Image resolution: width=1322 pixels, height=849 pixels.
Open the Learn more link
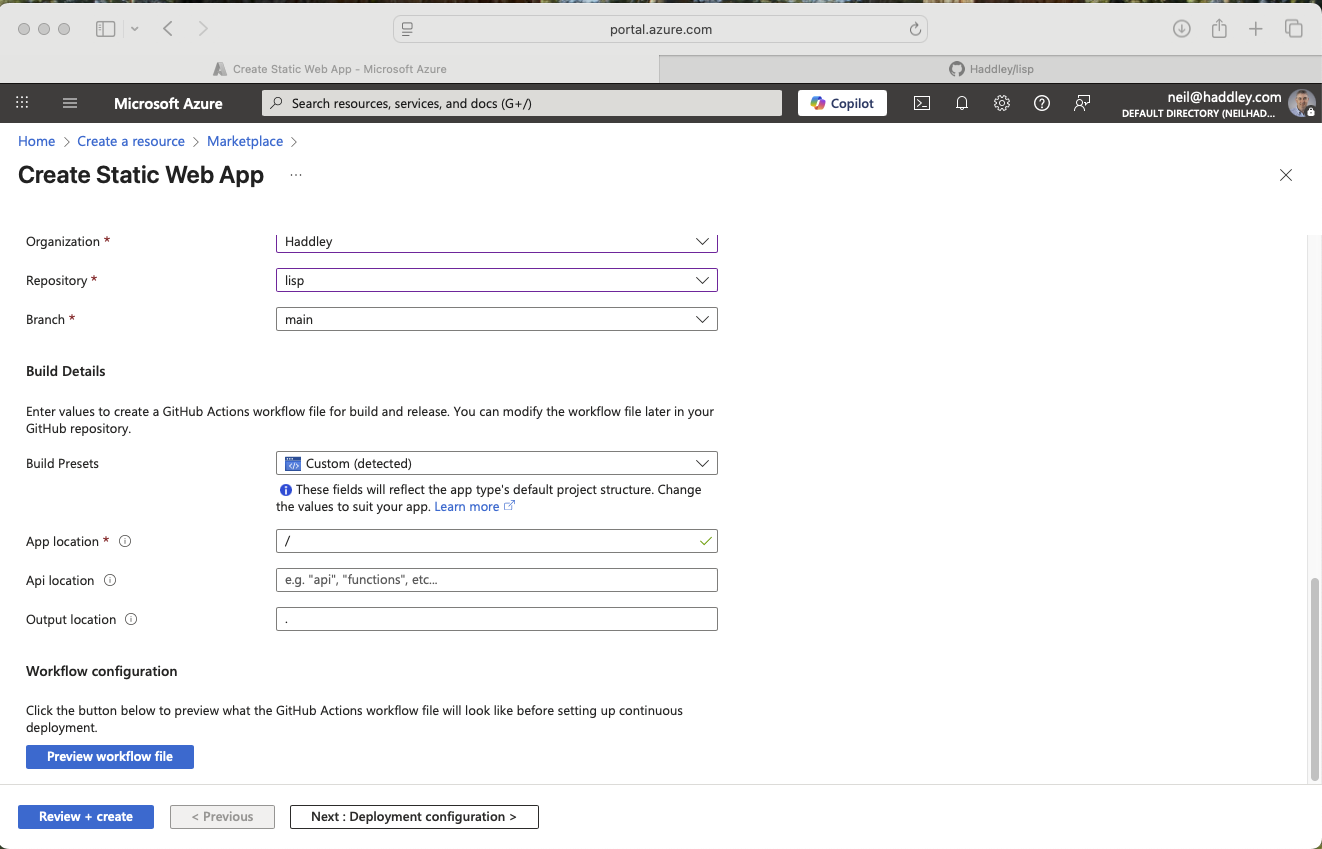(x=466, y=506)
